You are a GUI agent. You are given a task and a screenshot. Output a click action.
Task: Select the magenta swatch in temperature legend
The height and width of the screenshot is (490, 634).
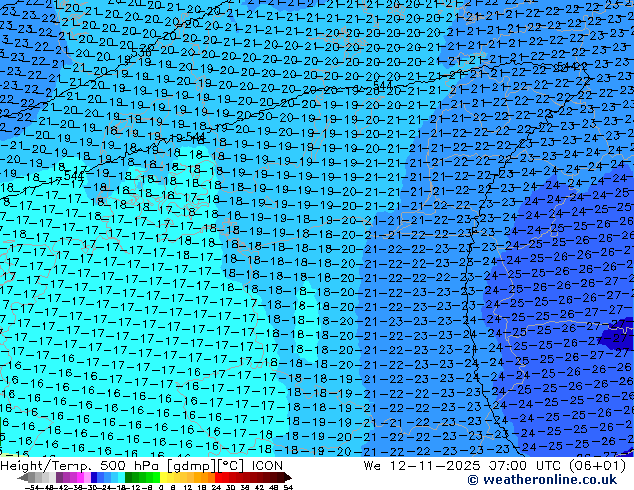point(80,477)
